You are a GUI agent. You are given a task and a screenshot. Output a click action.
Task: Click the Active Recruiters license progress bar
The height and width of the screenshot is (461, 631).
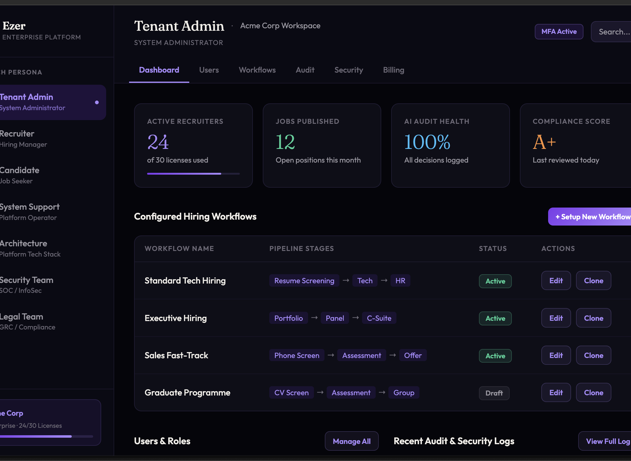coord(193,174)
